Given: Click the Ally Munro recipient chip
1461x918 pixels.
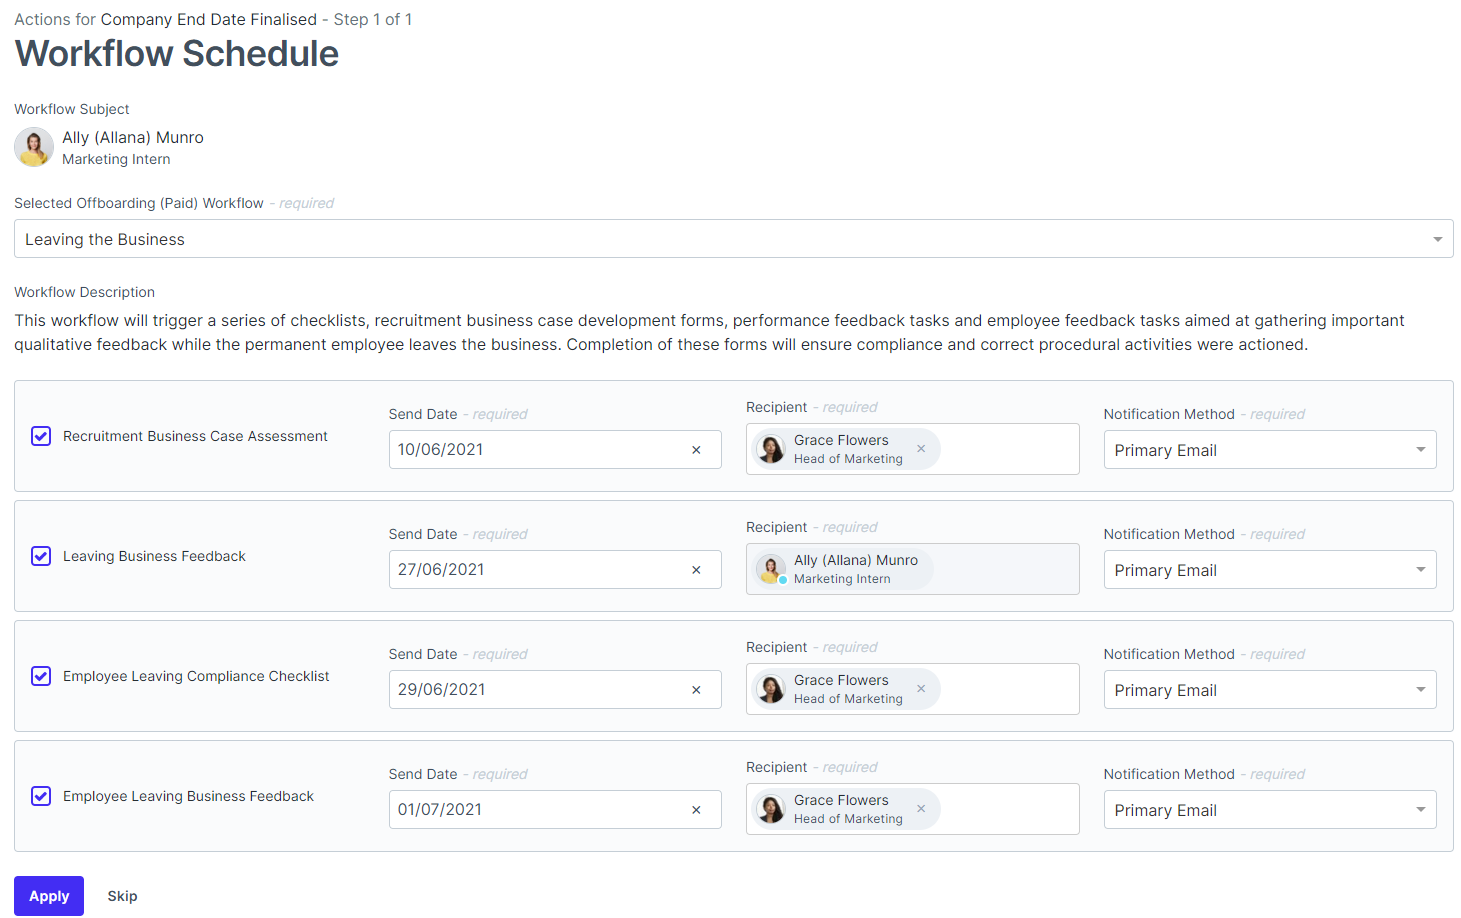Looking at the screenshot, I should click(843, 569).
